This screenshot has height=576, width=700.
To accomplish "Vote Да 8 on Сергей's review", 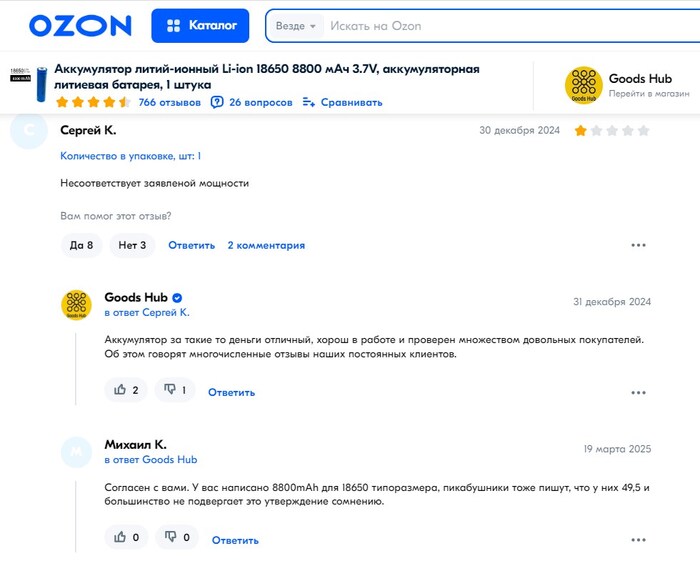I will click(x=81, y=245).
